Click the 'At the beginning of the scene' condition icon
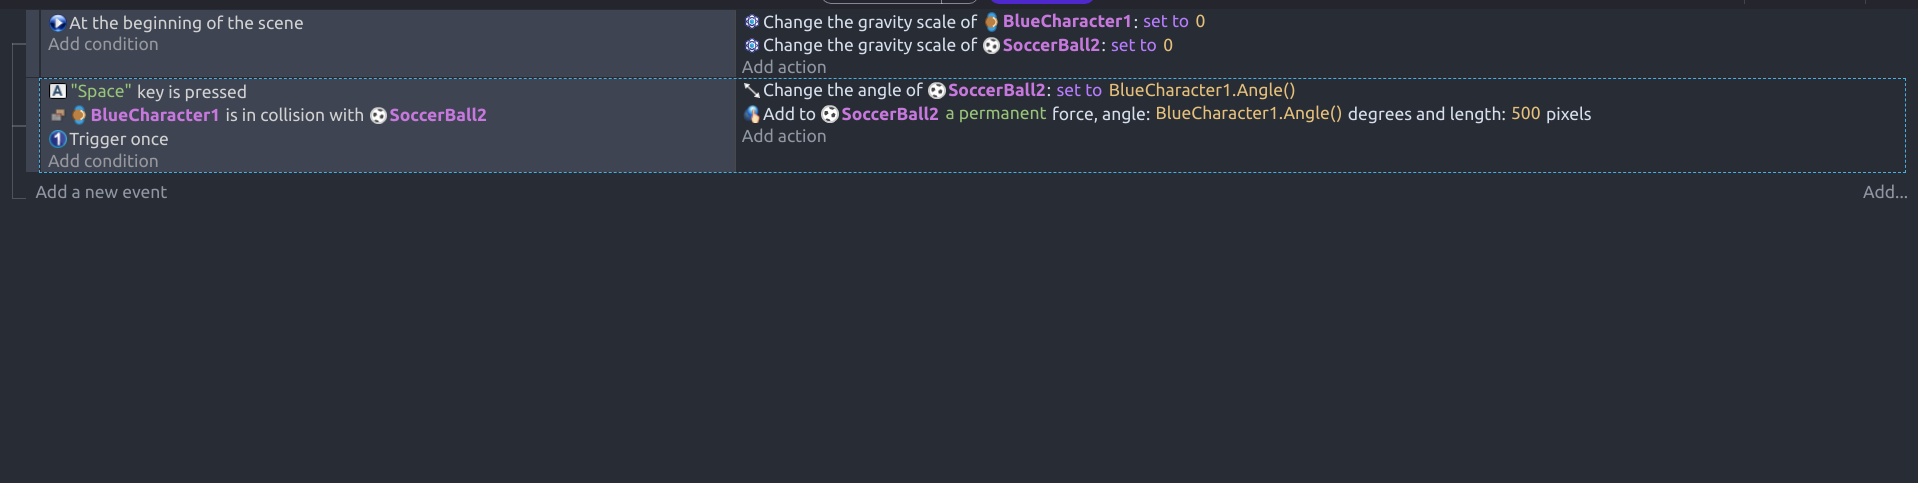1918x483 pixels. (x=58, y=23)
